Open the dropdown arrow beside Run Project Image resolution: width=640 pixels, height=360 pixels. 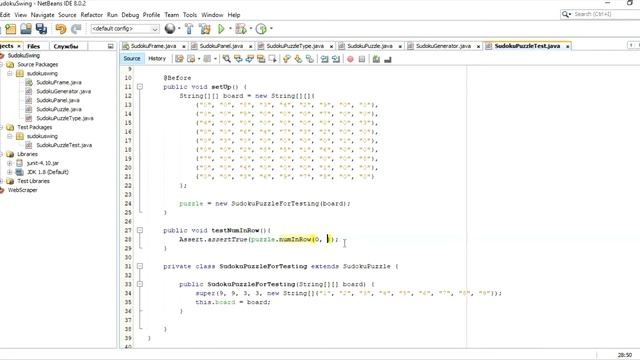coord(230,29)
